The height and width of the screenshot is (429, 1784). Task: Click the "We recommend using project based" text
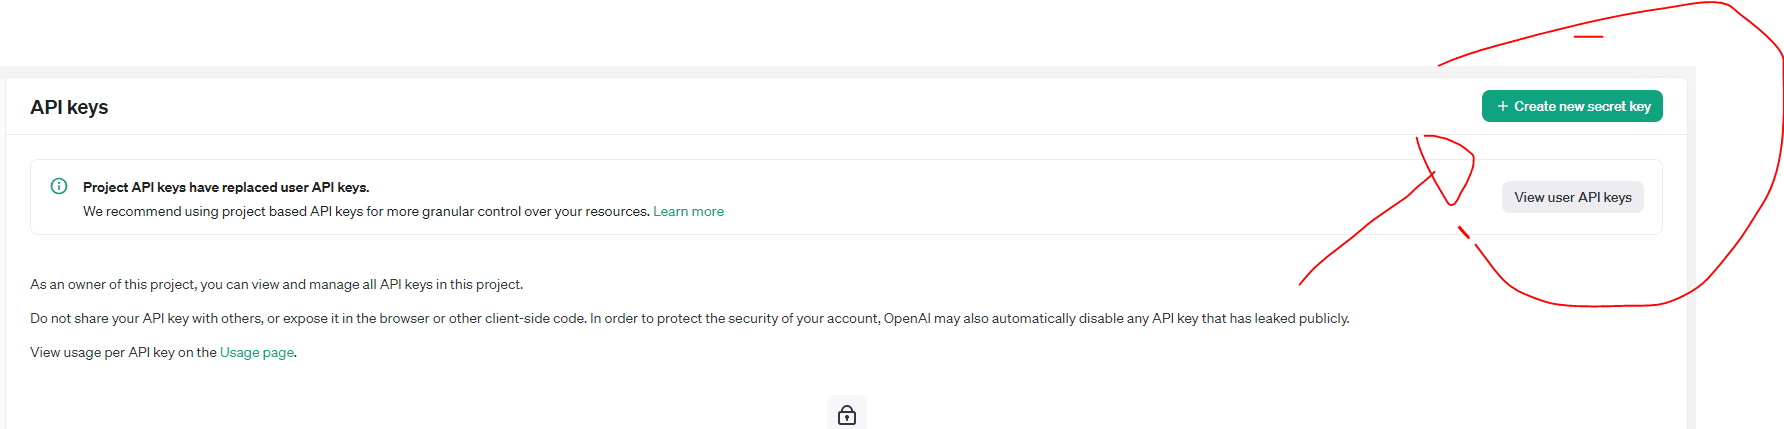click(x=200, y=211)
